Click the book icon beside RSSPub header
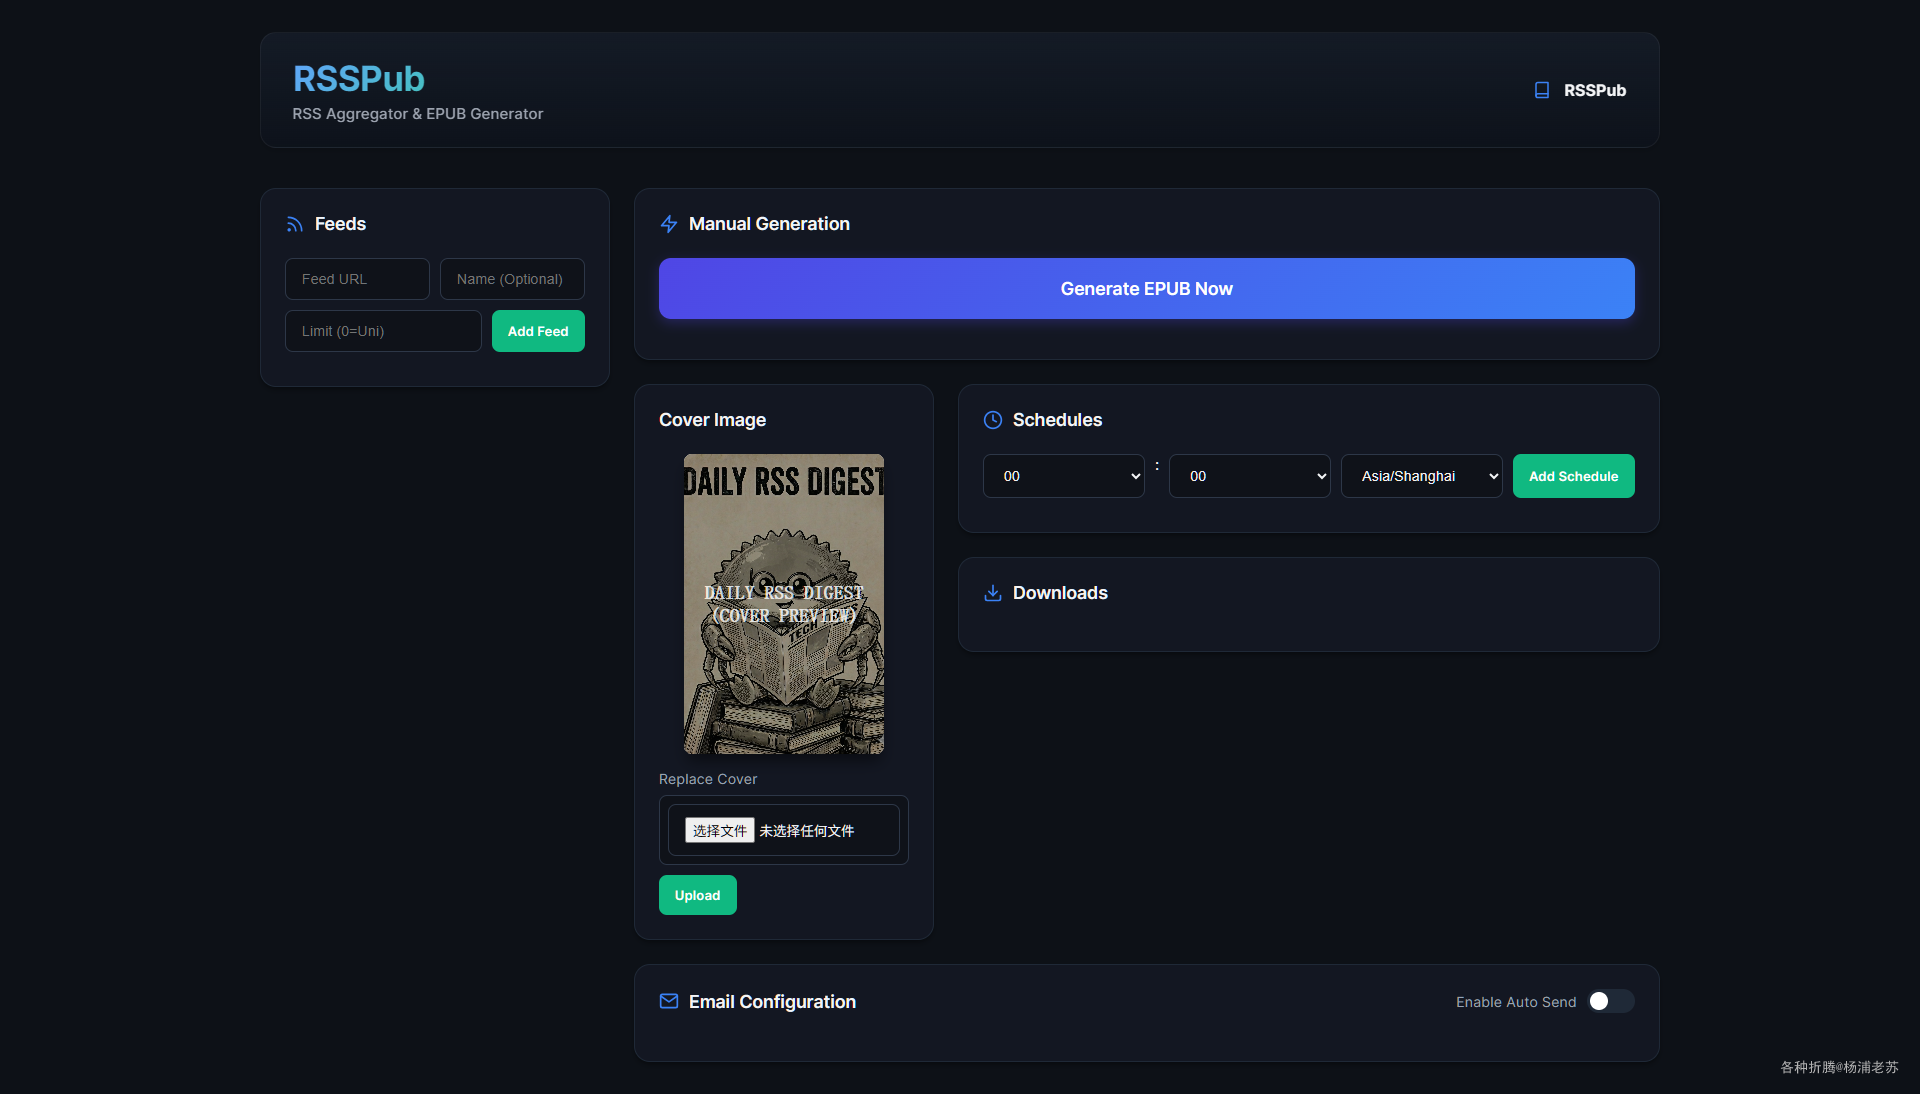Viewport: 1920px width, 1094px height. (1541, 90)
